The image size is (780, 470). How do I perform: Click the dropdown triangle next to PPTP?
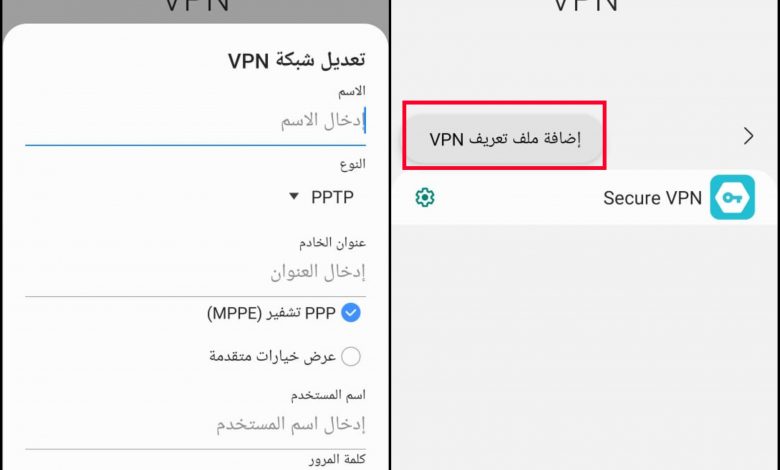(294, 196)
